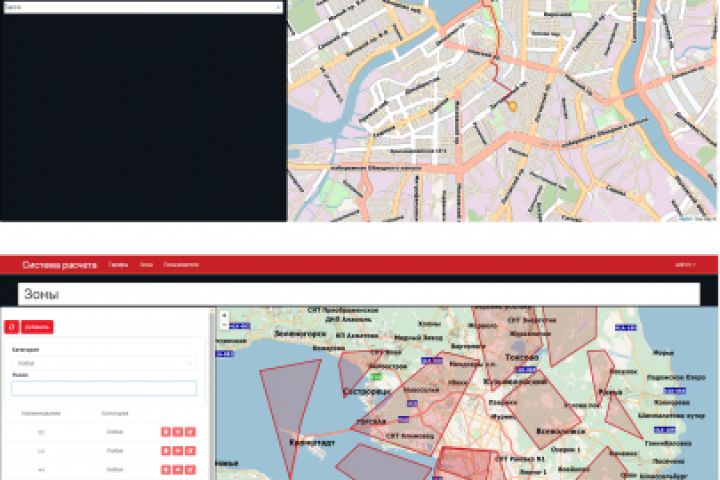720x480 pixels.
Task: Open the admin user dropdown in red navbar
Action: 685,265
